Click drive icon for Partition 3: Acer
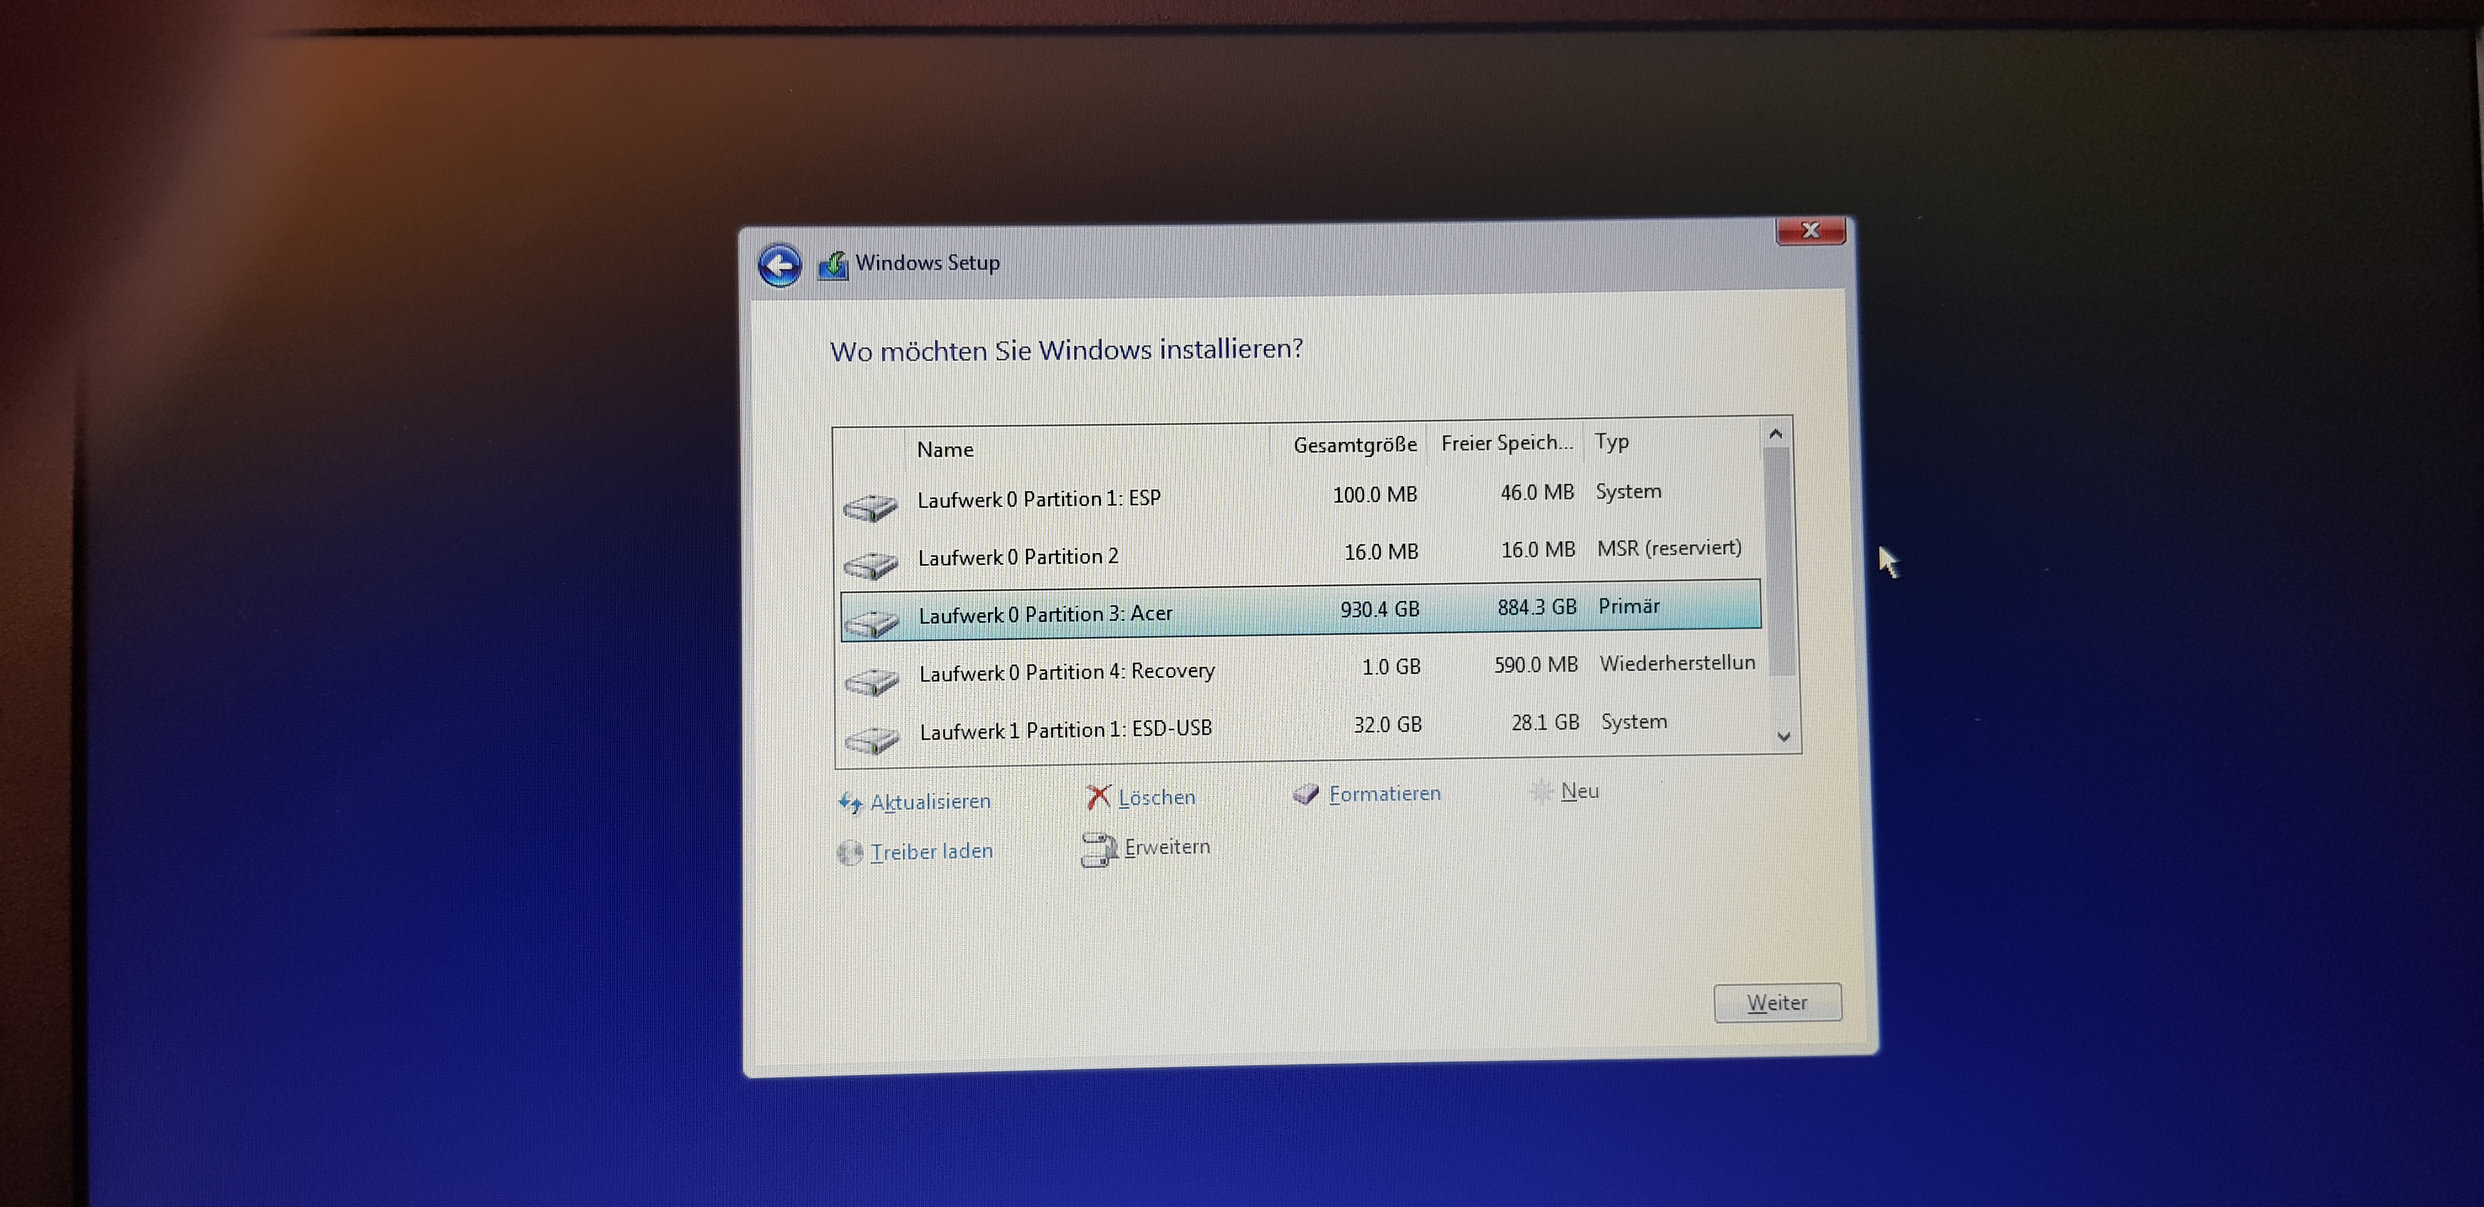This screenshot has height=1207, width=2484. click(x=872, y=623)
